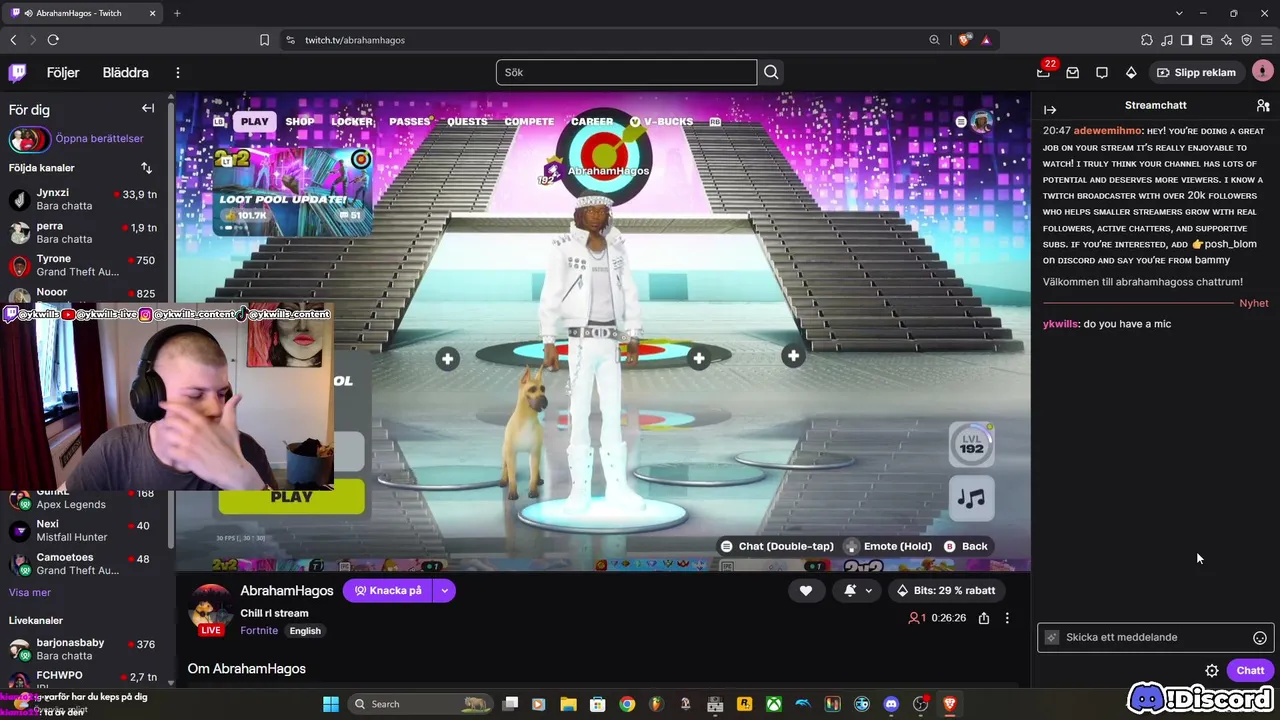This screenshot has height=720, width=1280.
Task: Zoom the page with address-bar magnifier
Action: point(934,40)
